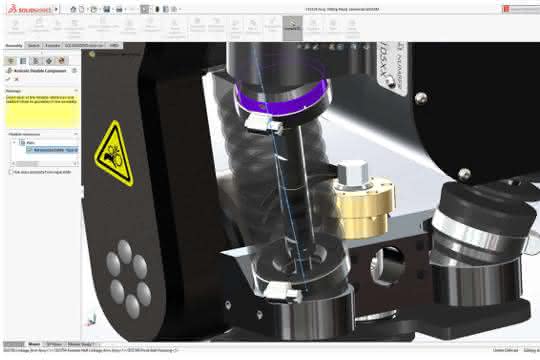Click the Activate Flexible Component title
Viewport: 540px width, 360px height.
point(40,71)
